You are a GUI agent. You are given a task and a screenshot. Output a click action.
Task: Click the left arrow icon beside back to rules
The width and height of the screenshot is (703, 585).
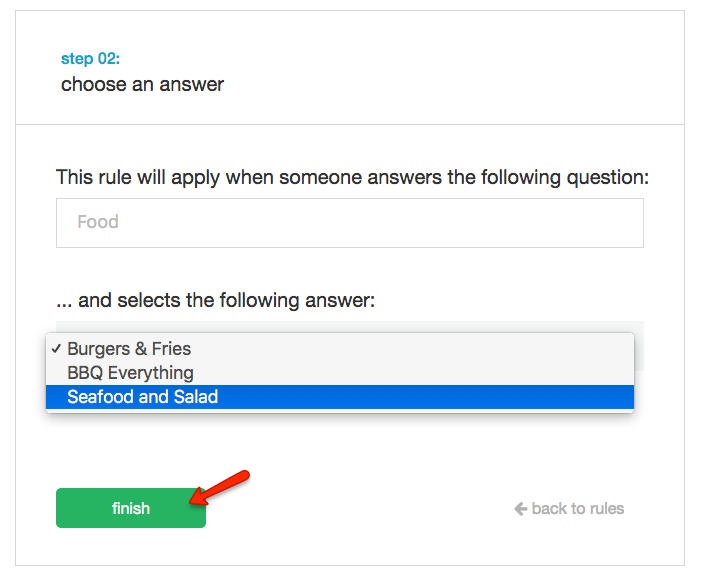[x=520, y=509]
